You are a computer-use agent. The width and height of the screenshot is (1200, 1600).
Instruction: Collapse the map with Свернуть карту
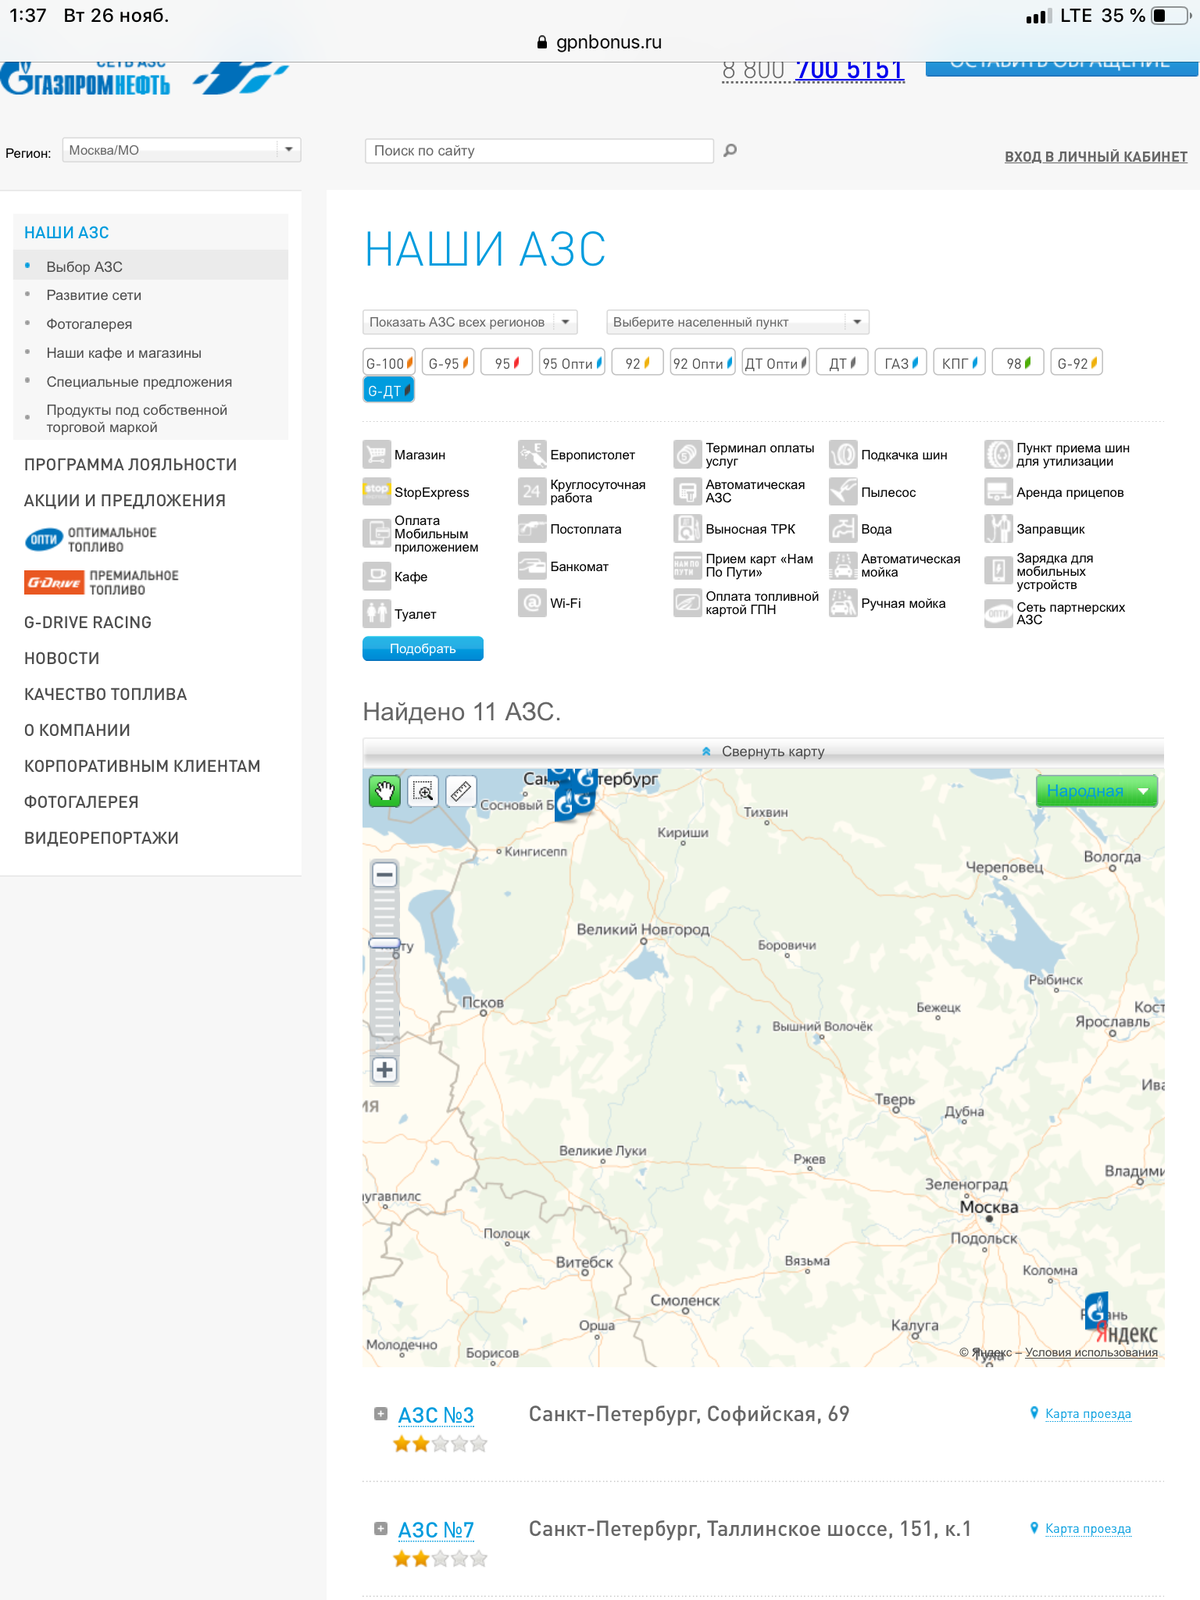click(x=763, y=751)
